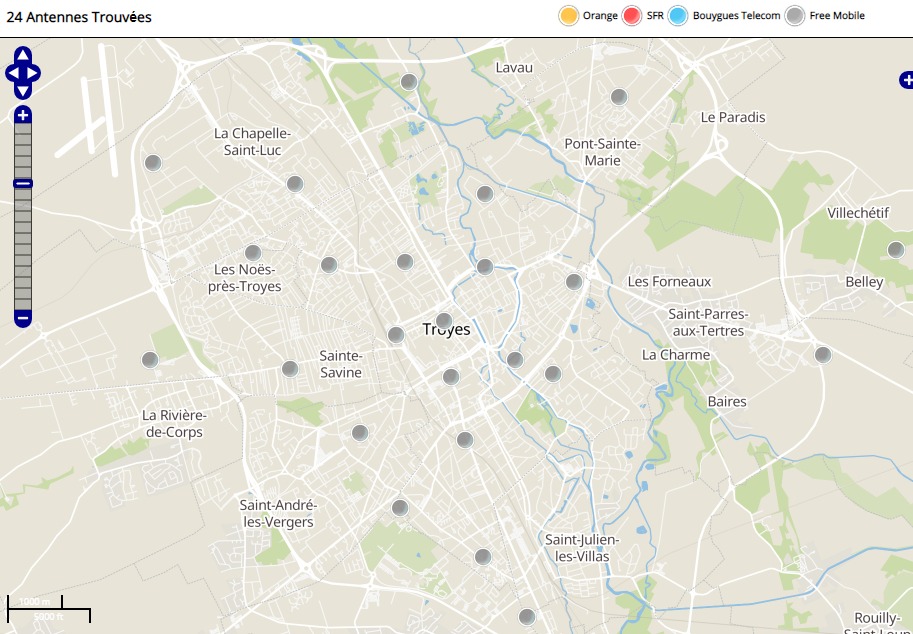Select the antenna marker southeast of Saint-Parres-aux-Tertres

[822, 355]
